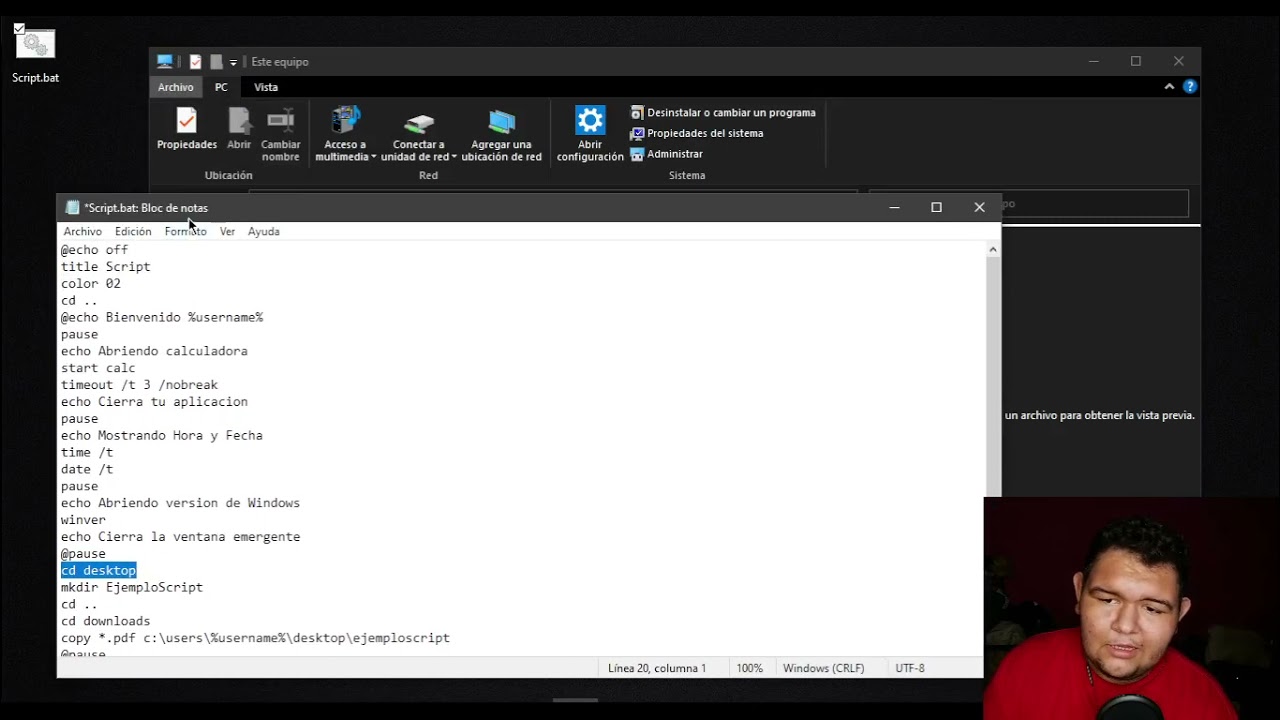Click the "cd downloads" line

106,621
